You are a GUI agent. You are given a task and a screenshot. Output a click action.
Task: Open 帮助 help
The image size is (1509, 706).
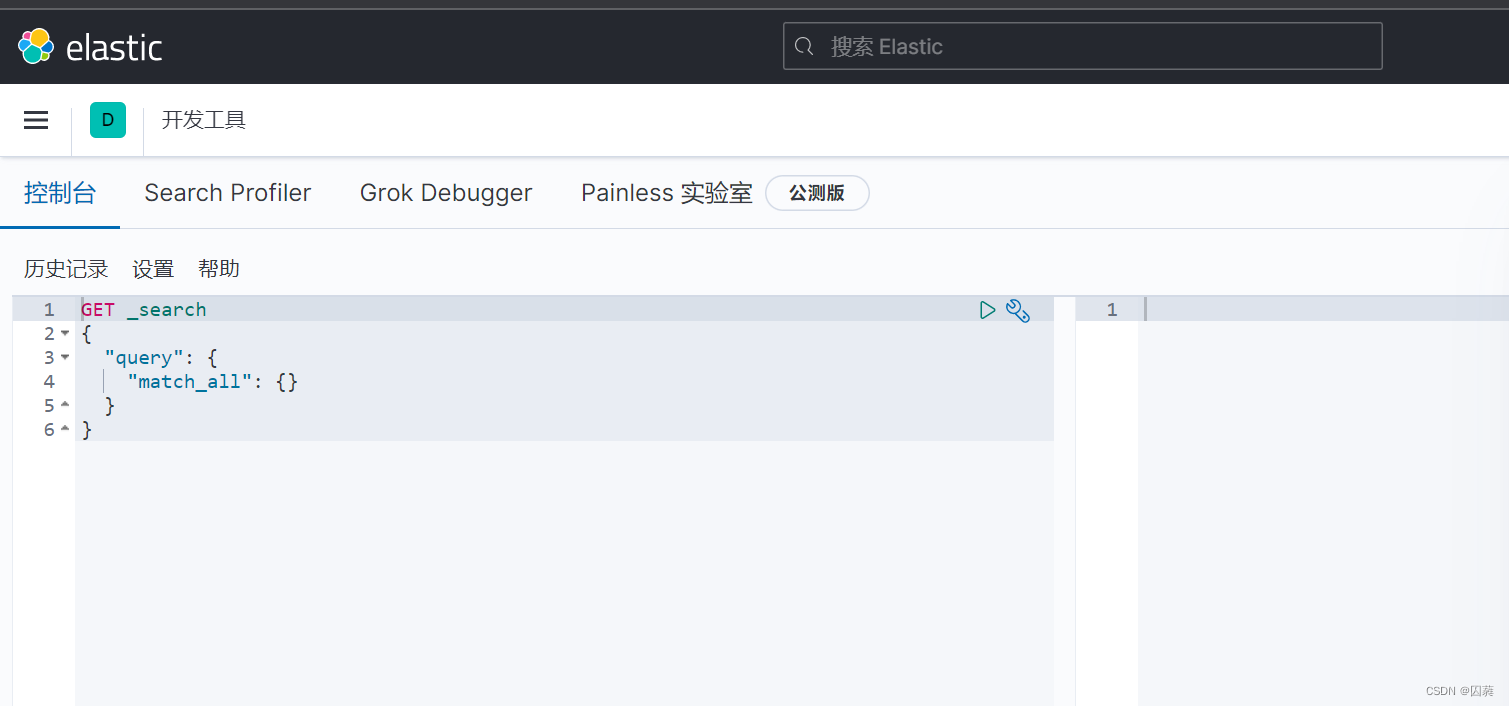click(x=219, y=269)
